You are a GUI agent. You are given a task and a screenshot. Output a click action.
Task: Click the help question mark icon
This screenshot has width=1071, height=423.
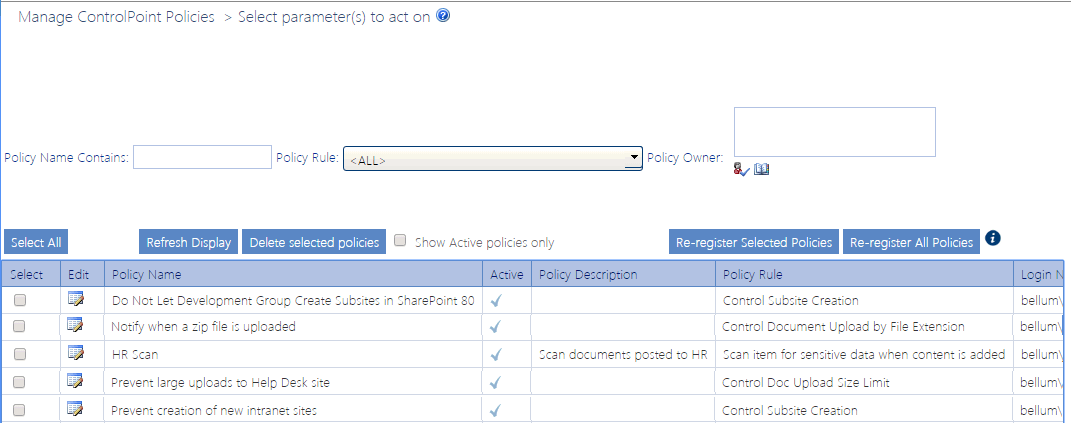[x=443, y=16]
